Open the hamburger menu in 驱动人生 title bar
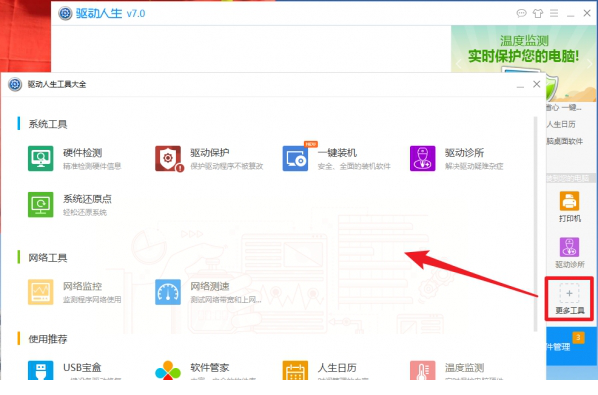The image size is (598, 395). click(x=554, y=14)
